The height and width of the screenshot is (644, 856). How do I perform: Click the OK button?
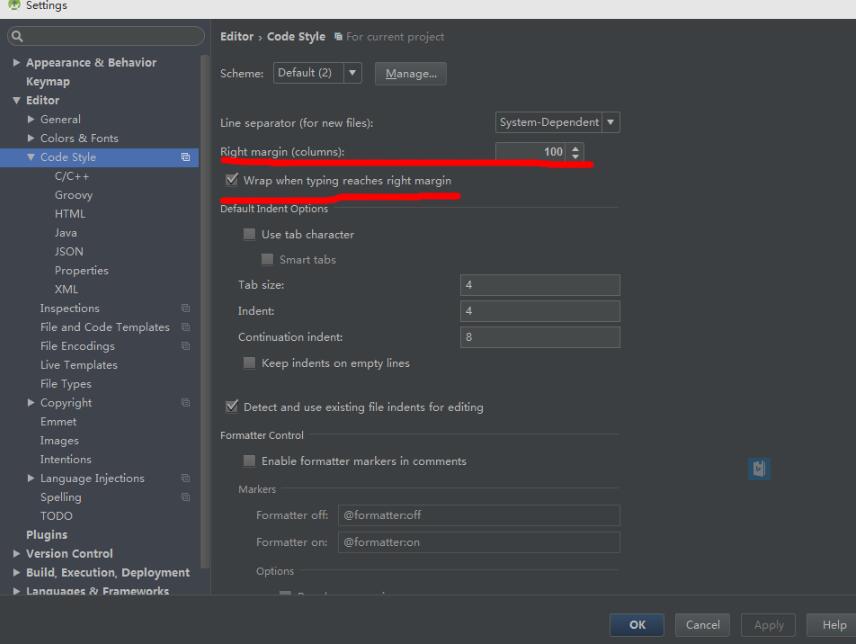(637, 624)
